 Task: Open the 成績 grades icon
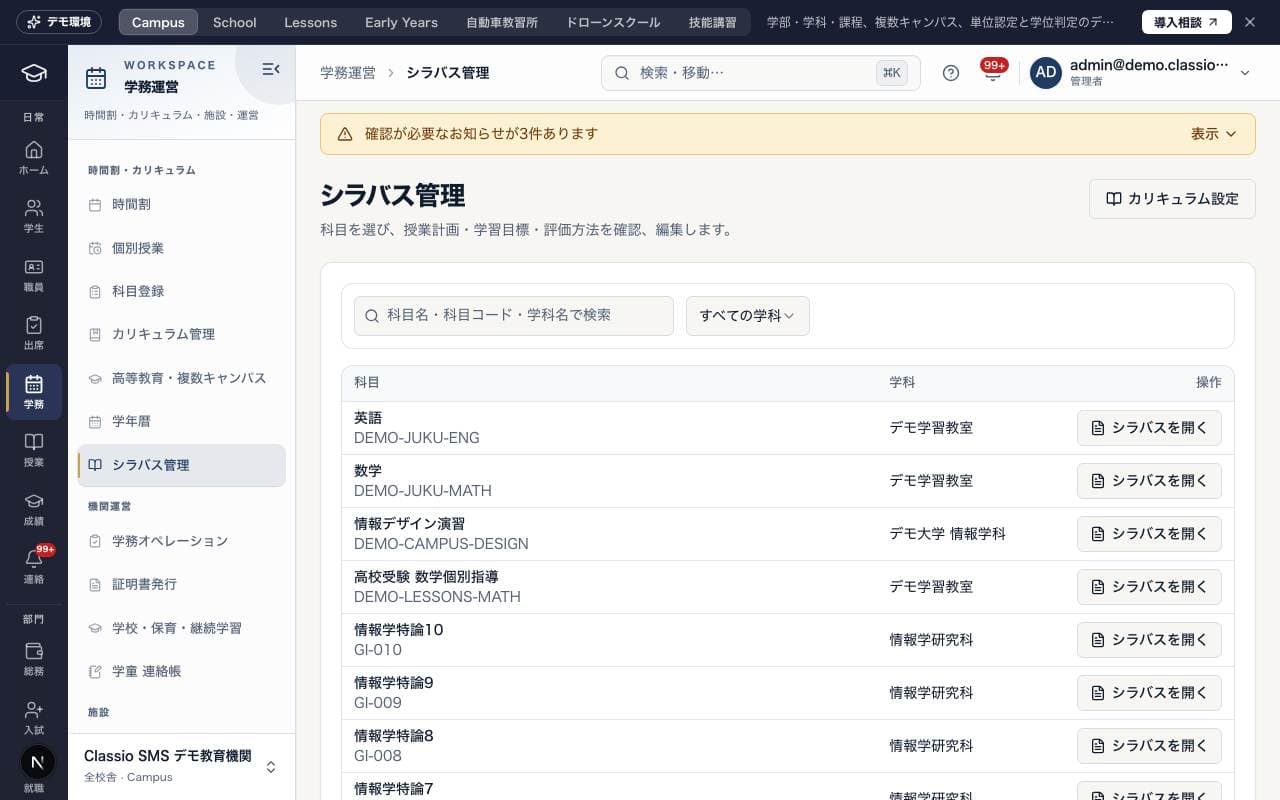click(x=34, y=509)
